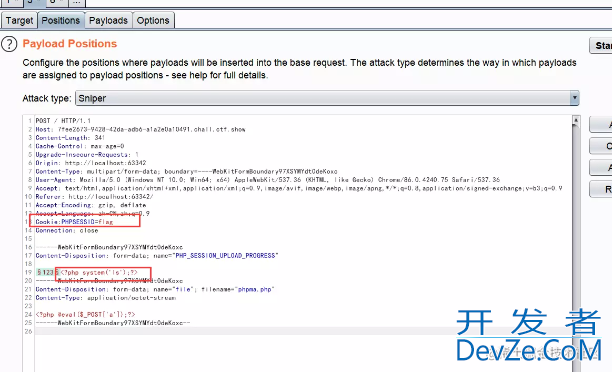Click the PHP_SESSION_UPLOAD_PROGRESS name value

tap(225, 255)
